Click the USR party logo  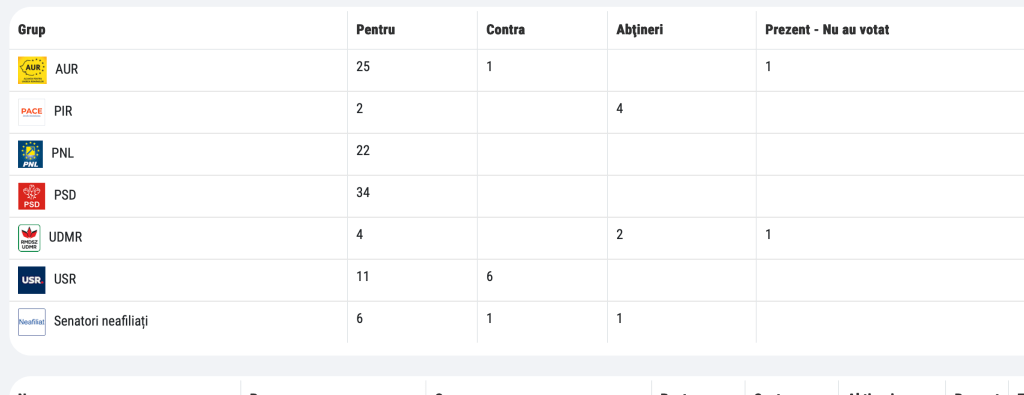[x=31, y=280]
